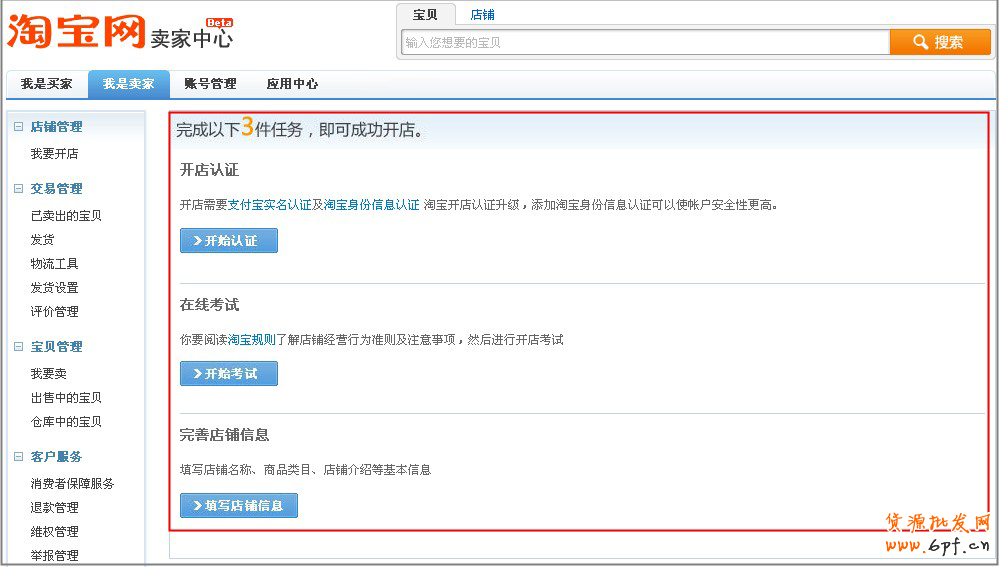Click the search input field

tap(645, 42)
